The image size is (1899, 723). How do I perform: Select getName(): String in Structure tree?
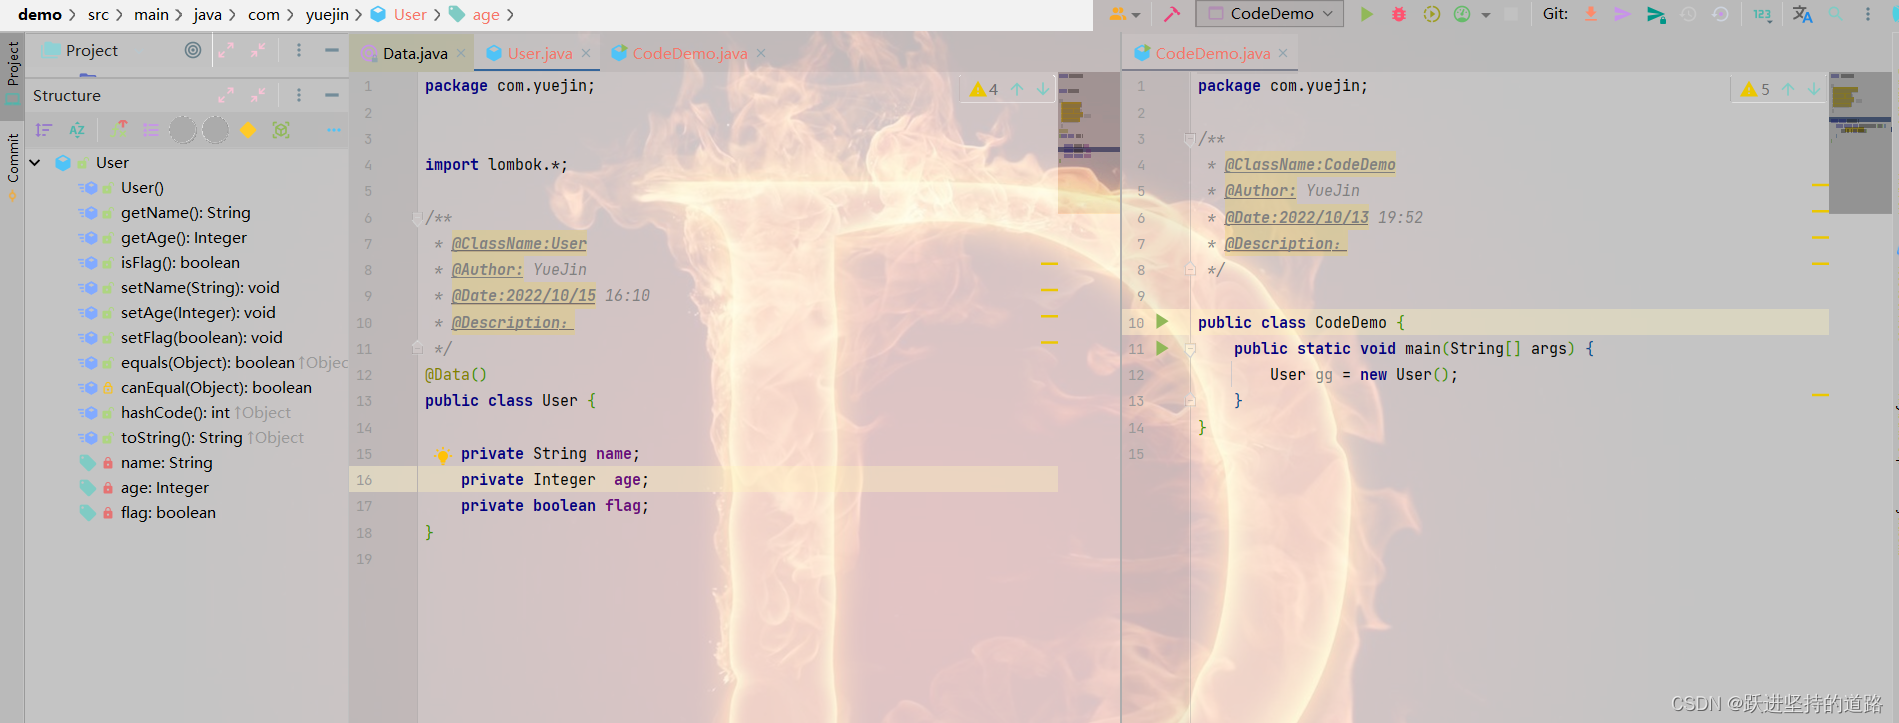pyautogui.click(x=186, y=212)
